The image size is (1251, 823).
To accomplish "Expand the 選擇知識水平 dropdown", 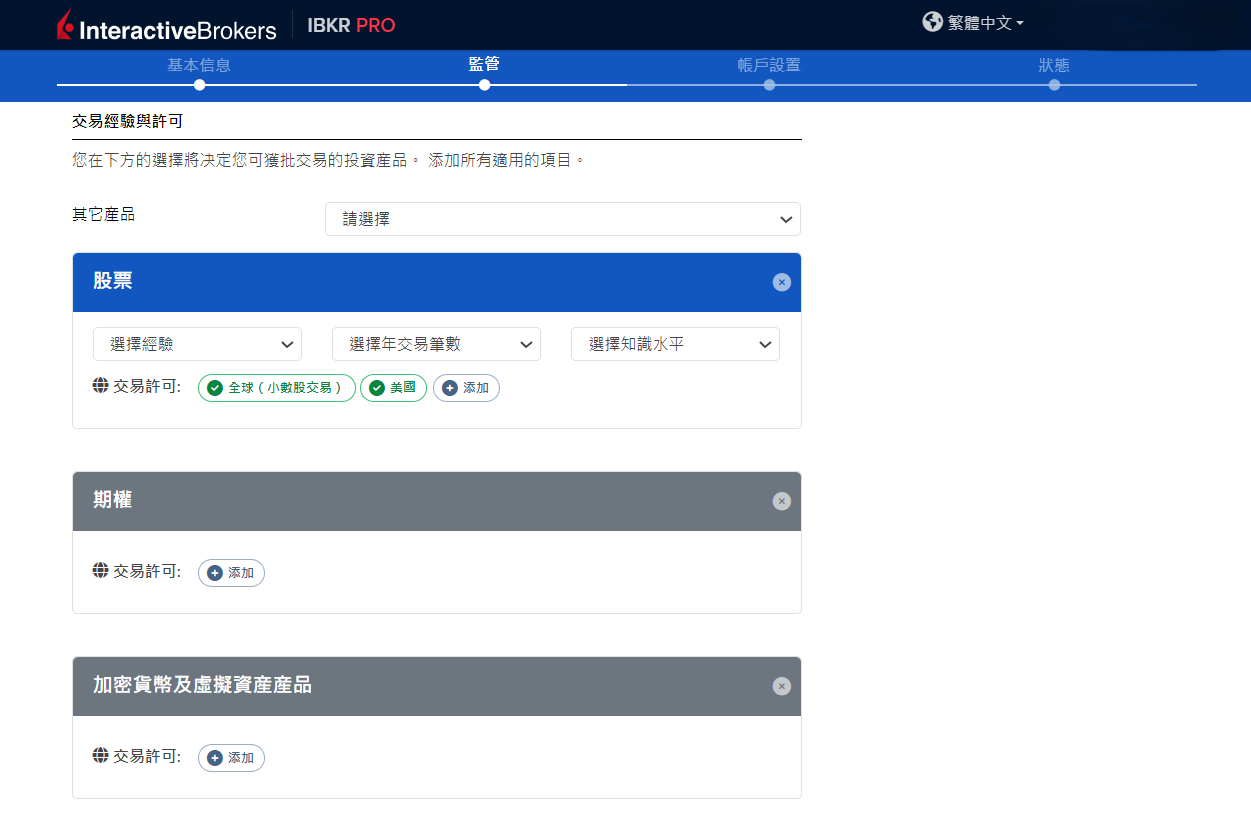I will pyautogui.click(x=675, y=344).
